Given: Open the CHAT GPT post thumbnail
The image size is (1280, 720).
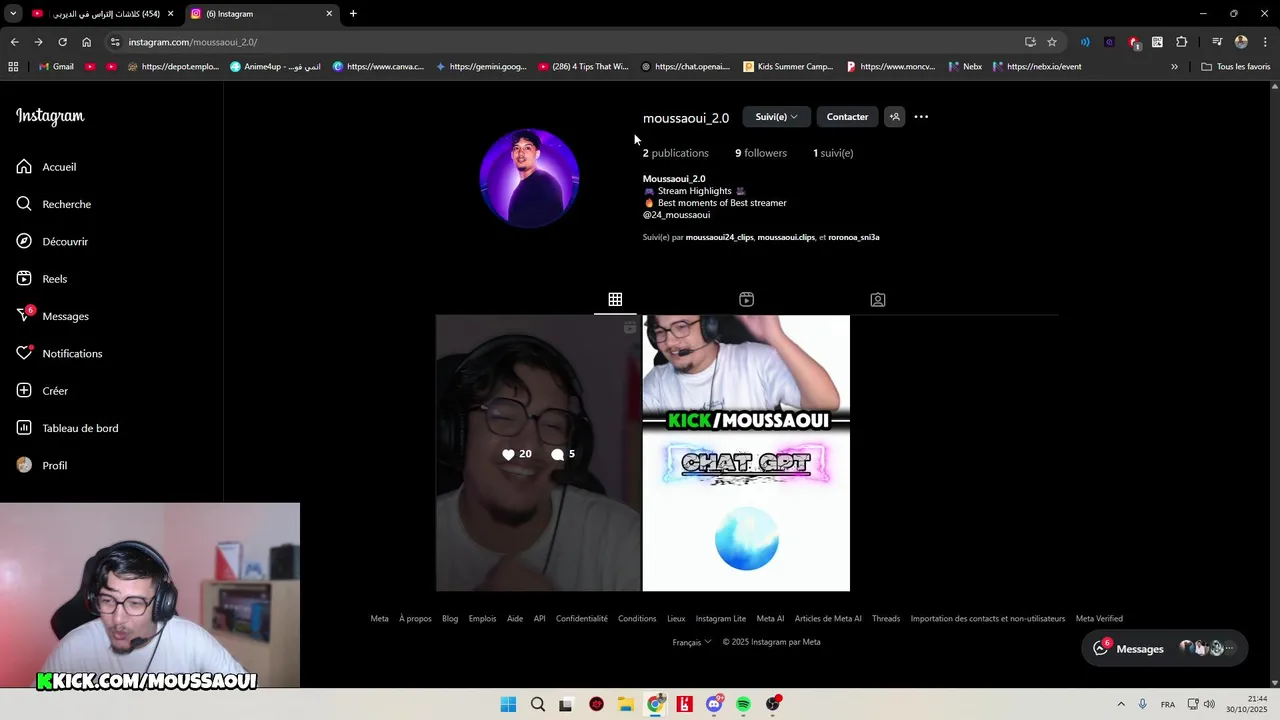Looking at the screenshot, I should [x=746, y=453].
